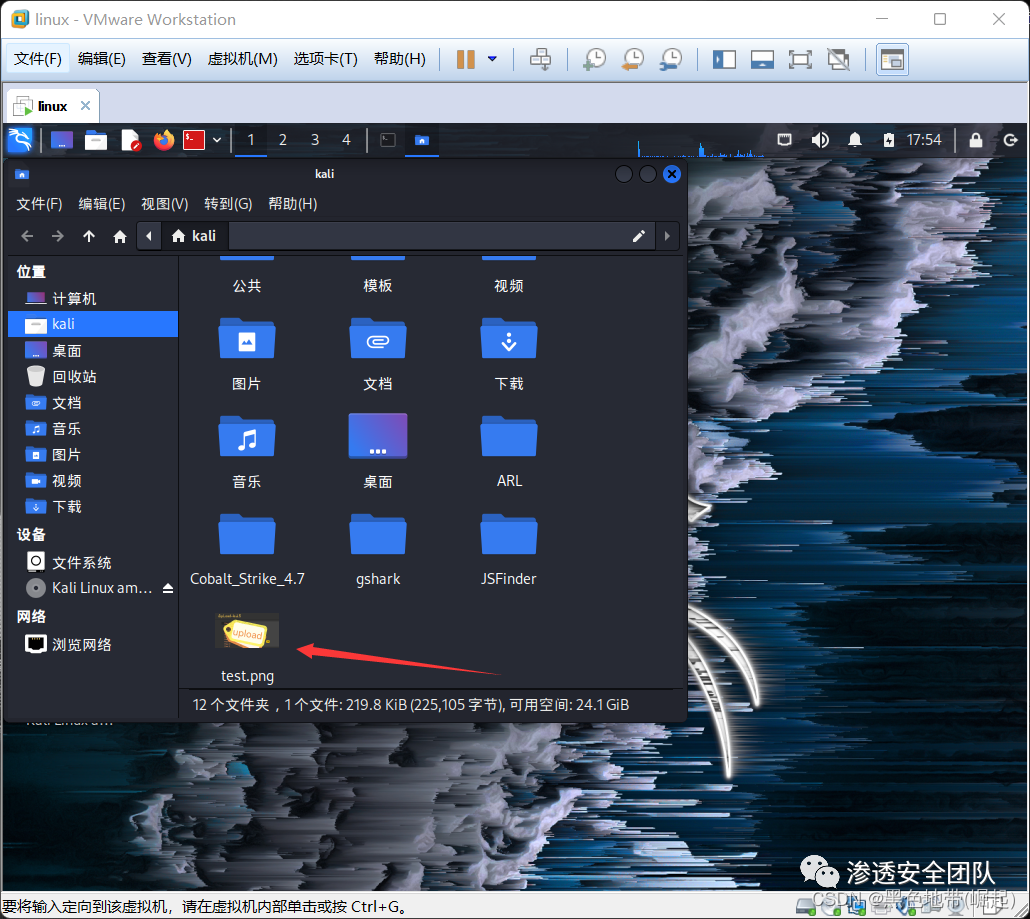The width and height of the screenshot is (1030, 919).
Task: Lock the Kali screen
Action: 976,140
